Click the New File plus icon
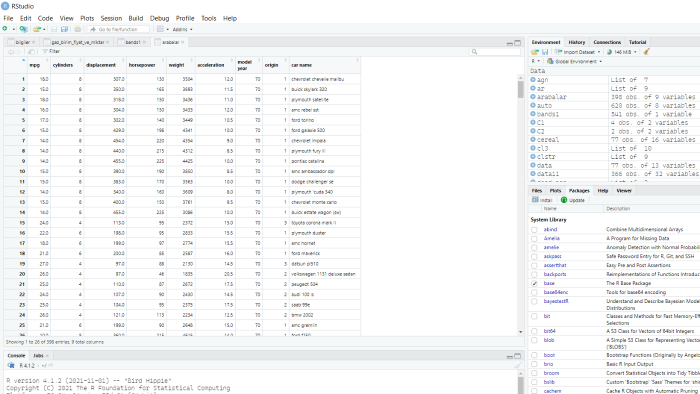 click(5, 29)
